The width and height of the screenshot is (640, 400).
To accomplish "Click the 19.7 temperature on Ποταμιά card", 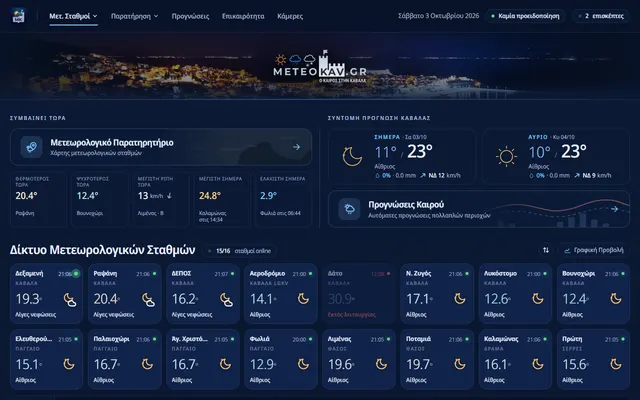I will pyautogui.click(x=418, y=364).
